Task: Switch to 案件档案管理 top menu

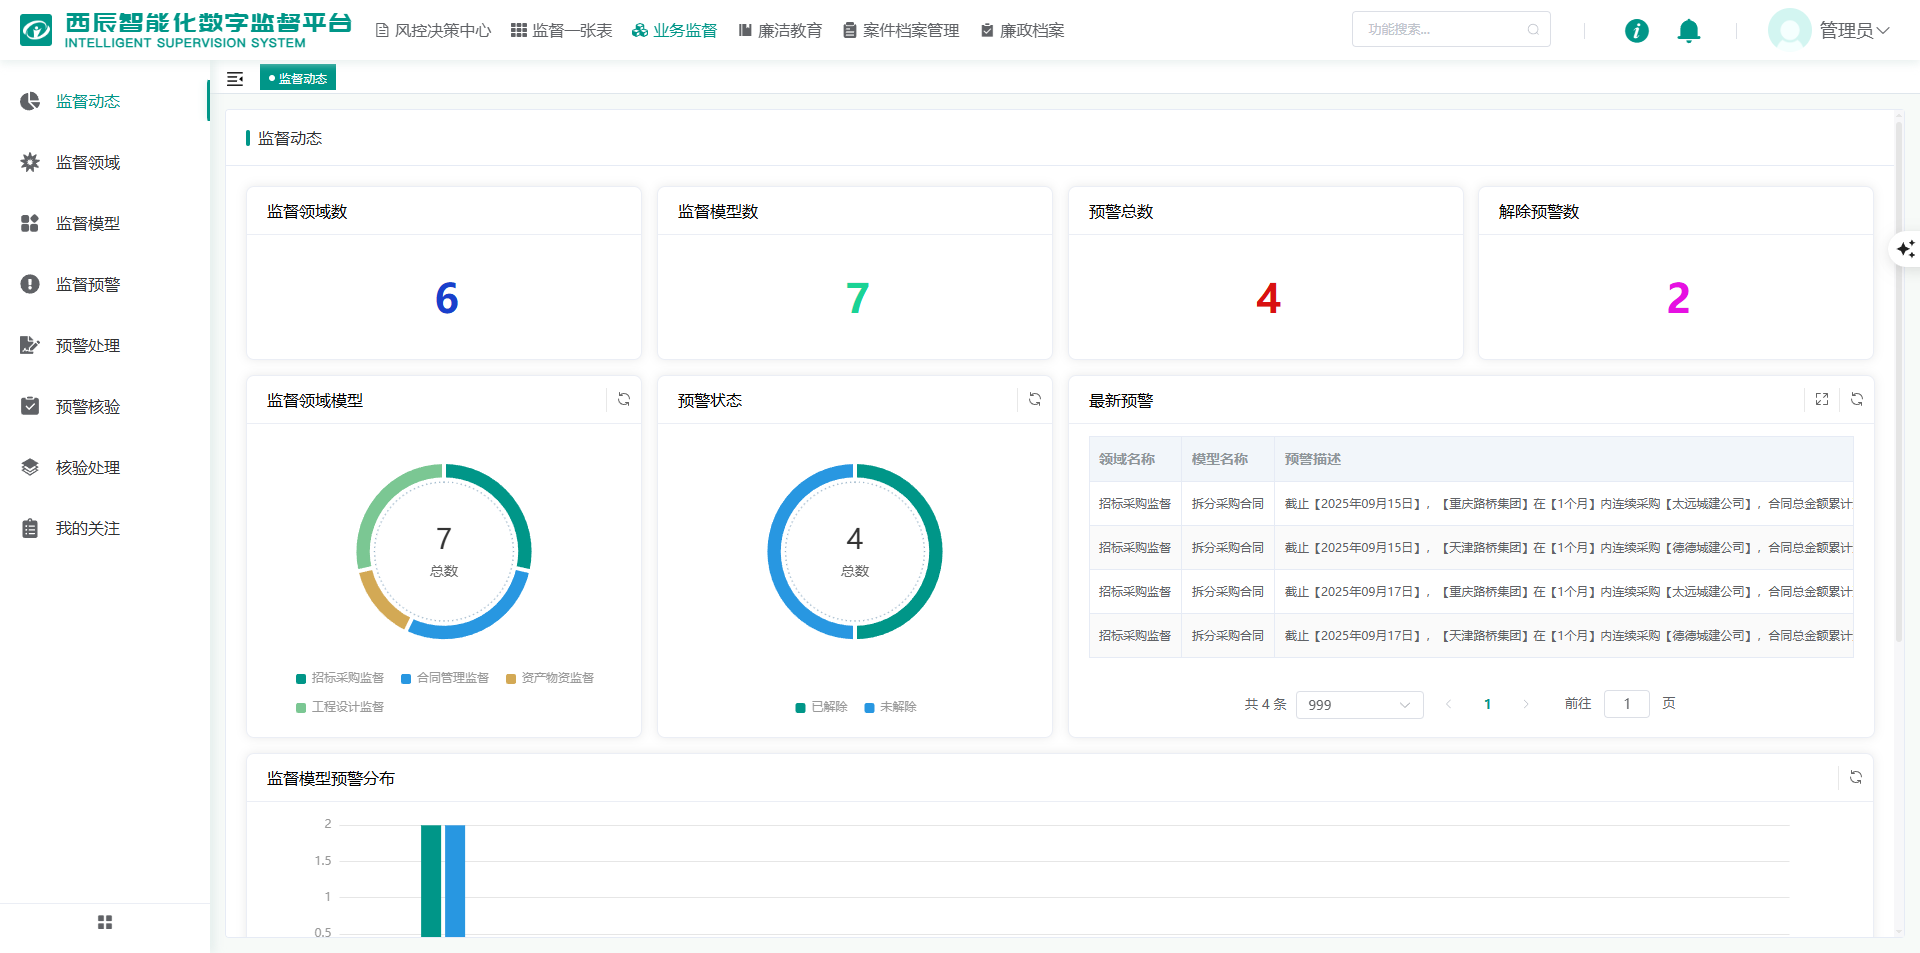Action: pos(901,31)
